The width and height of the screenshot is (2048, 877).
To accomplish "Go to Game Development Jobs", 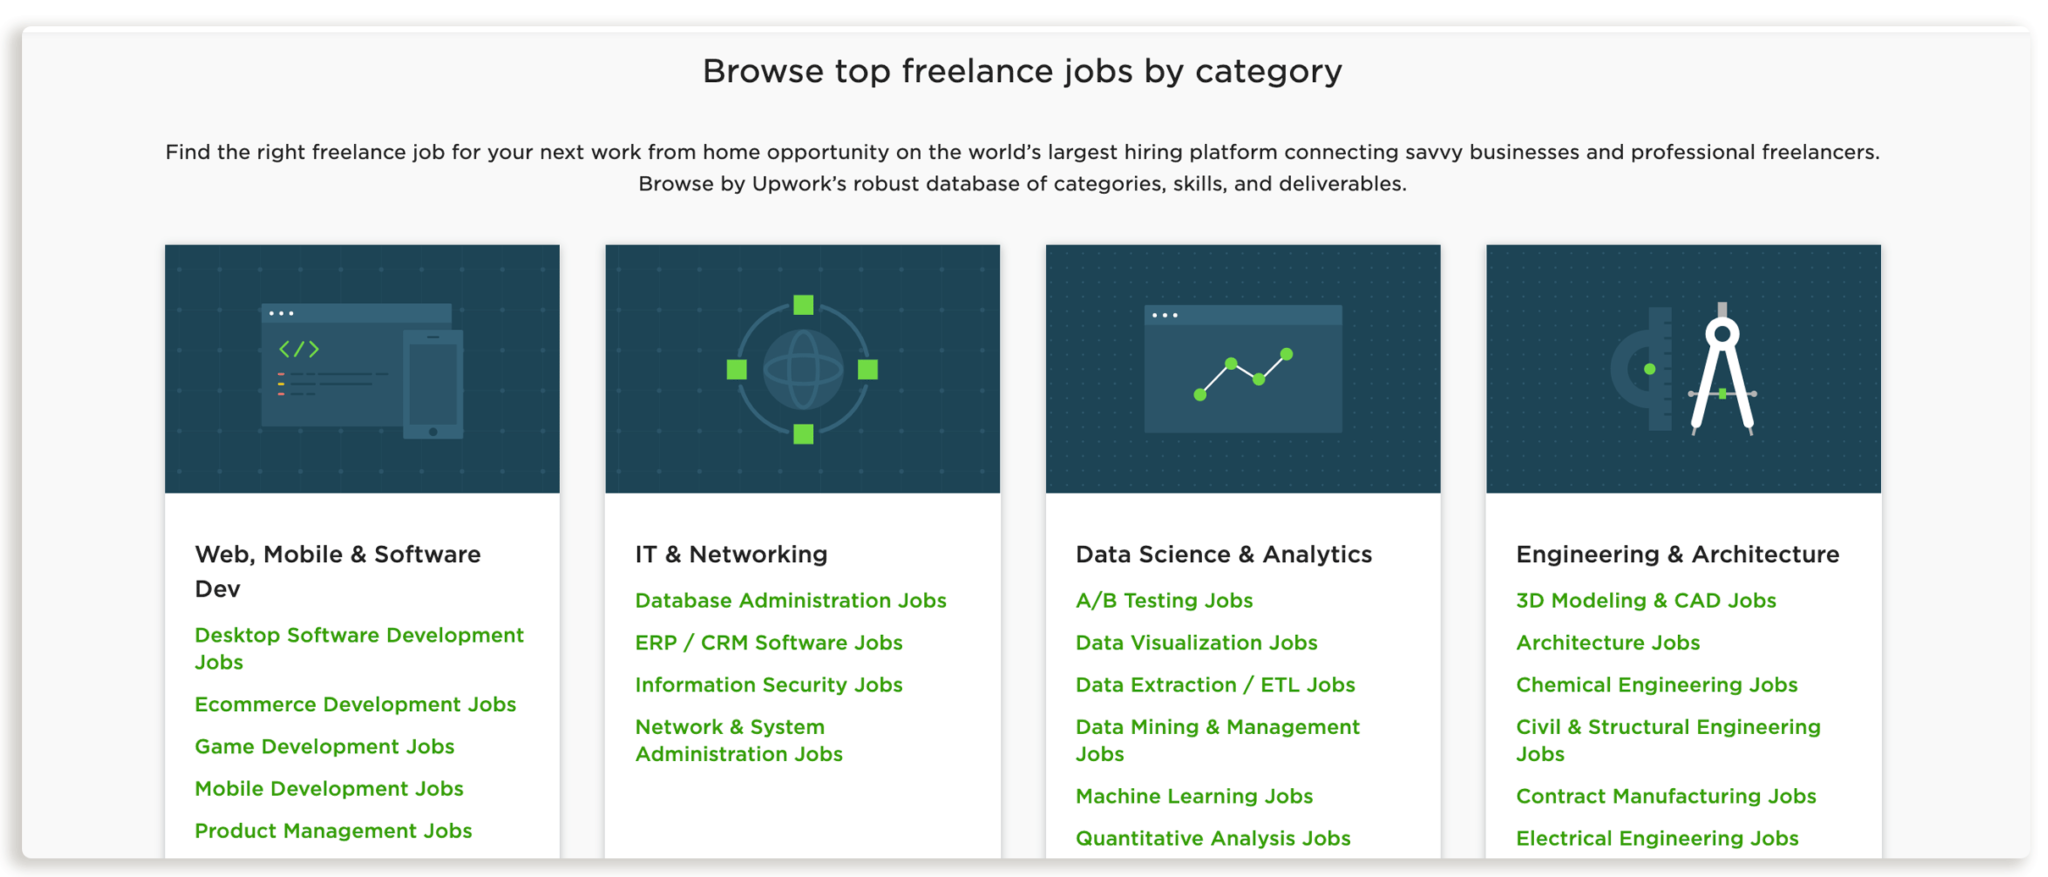I will pyautogui.click(x=324, y=746).
